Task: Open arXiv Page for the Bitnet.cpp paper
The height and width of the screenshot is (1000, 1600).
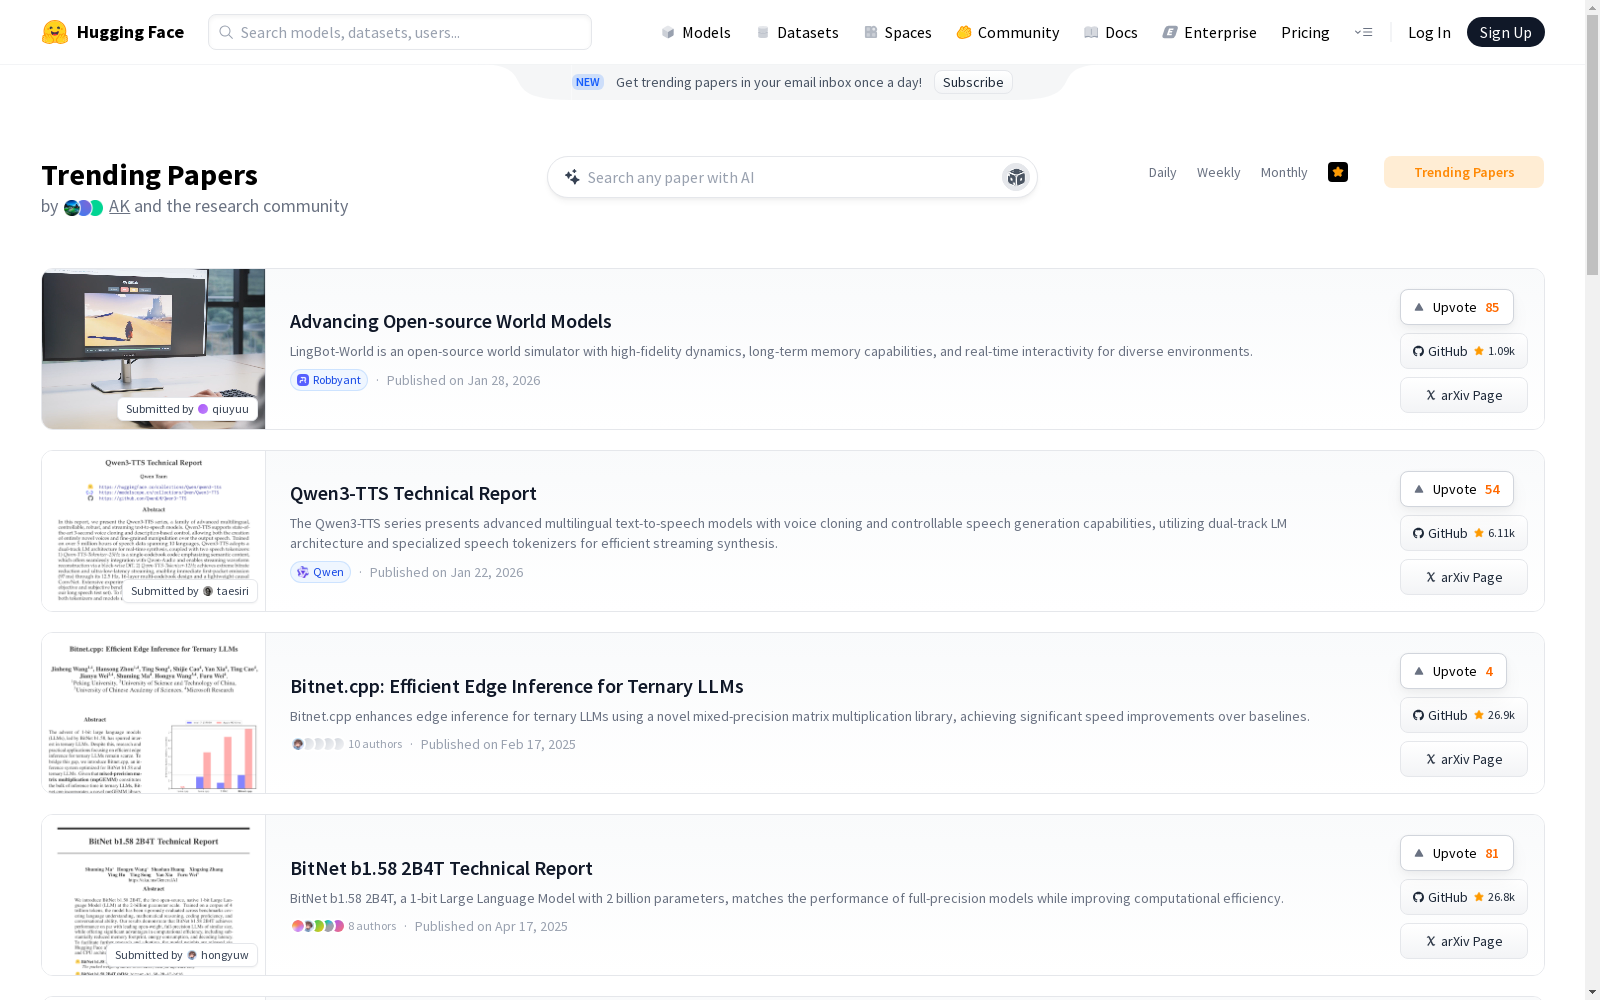Action: click(1464, 759)
